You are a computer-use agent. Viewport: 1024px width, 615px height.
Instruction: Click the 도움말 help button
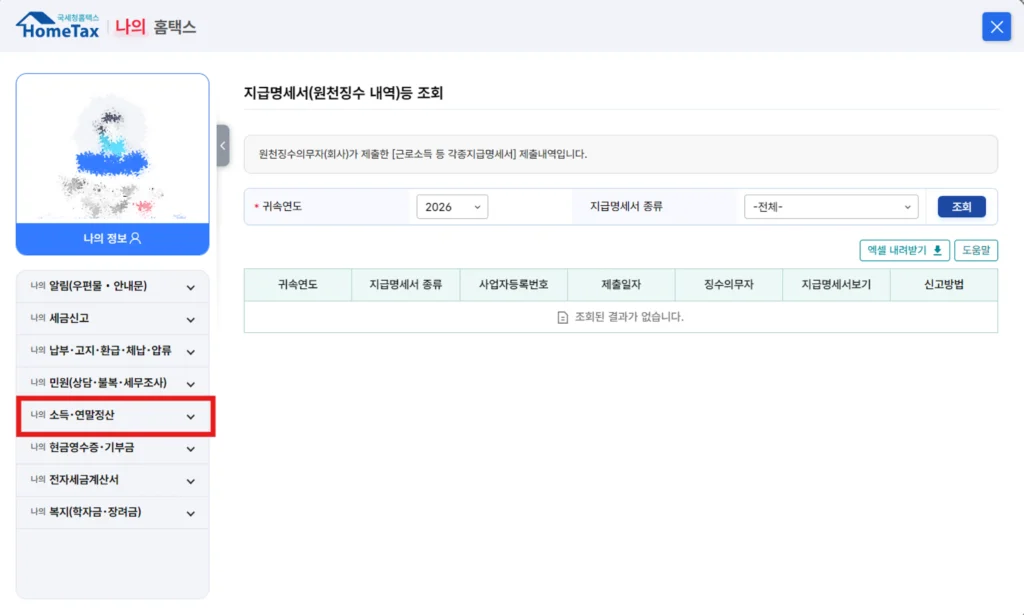pyautogui.click(x=976, y=250)
